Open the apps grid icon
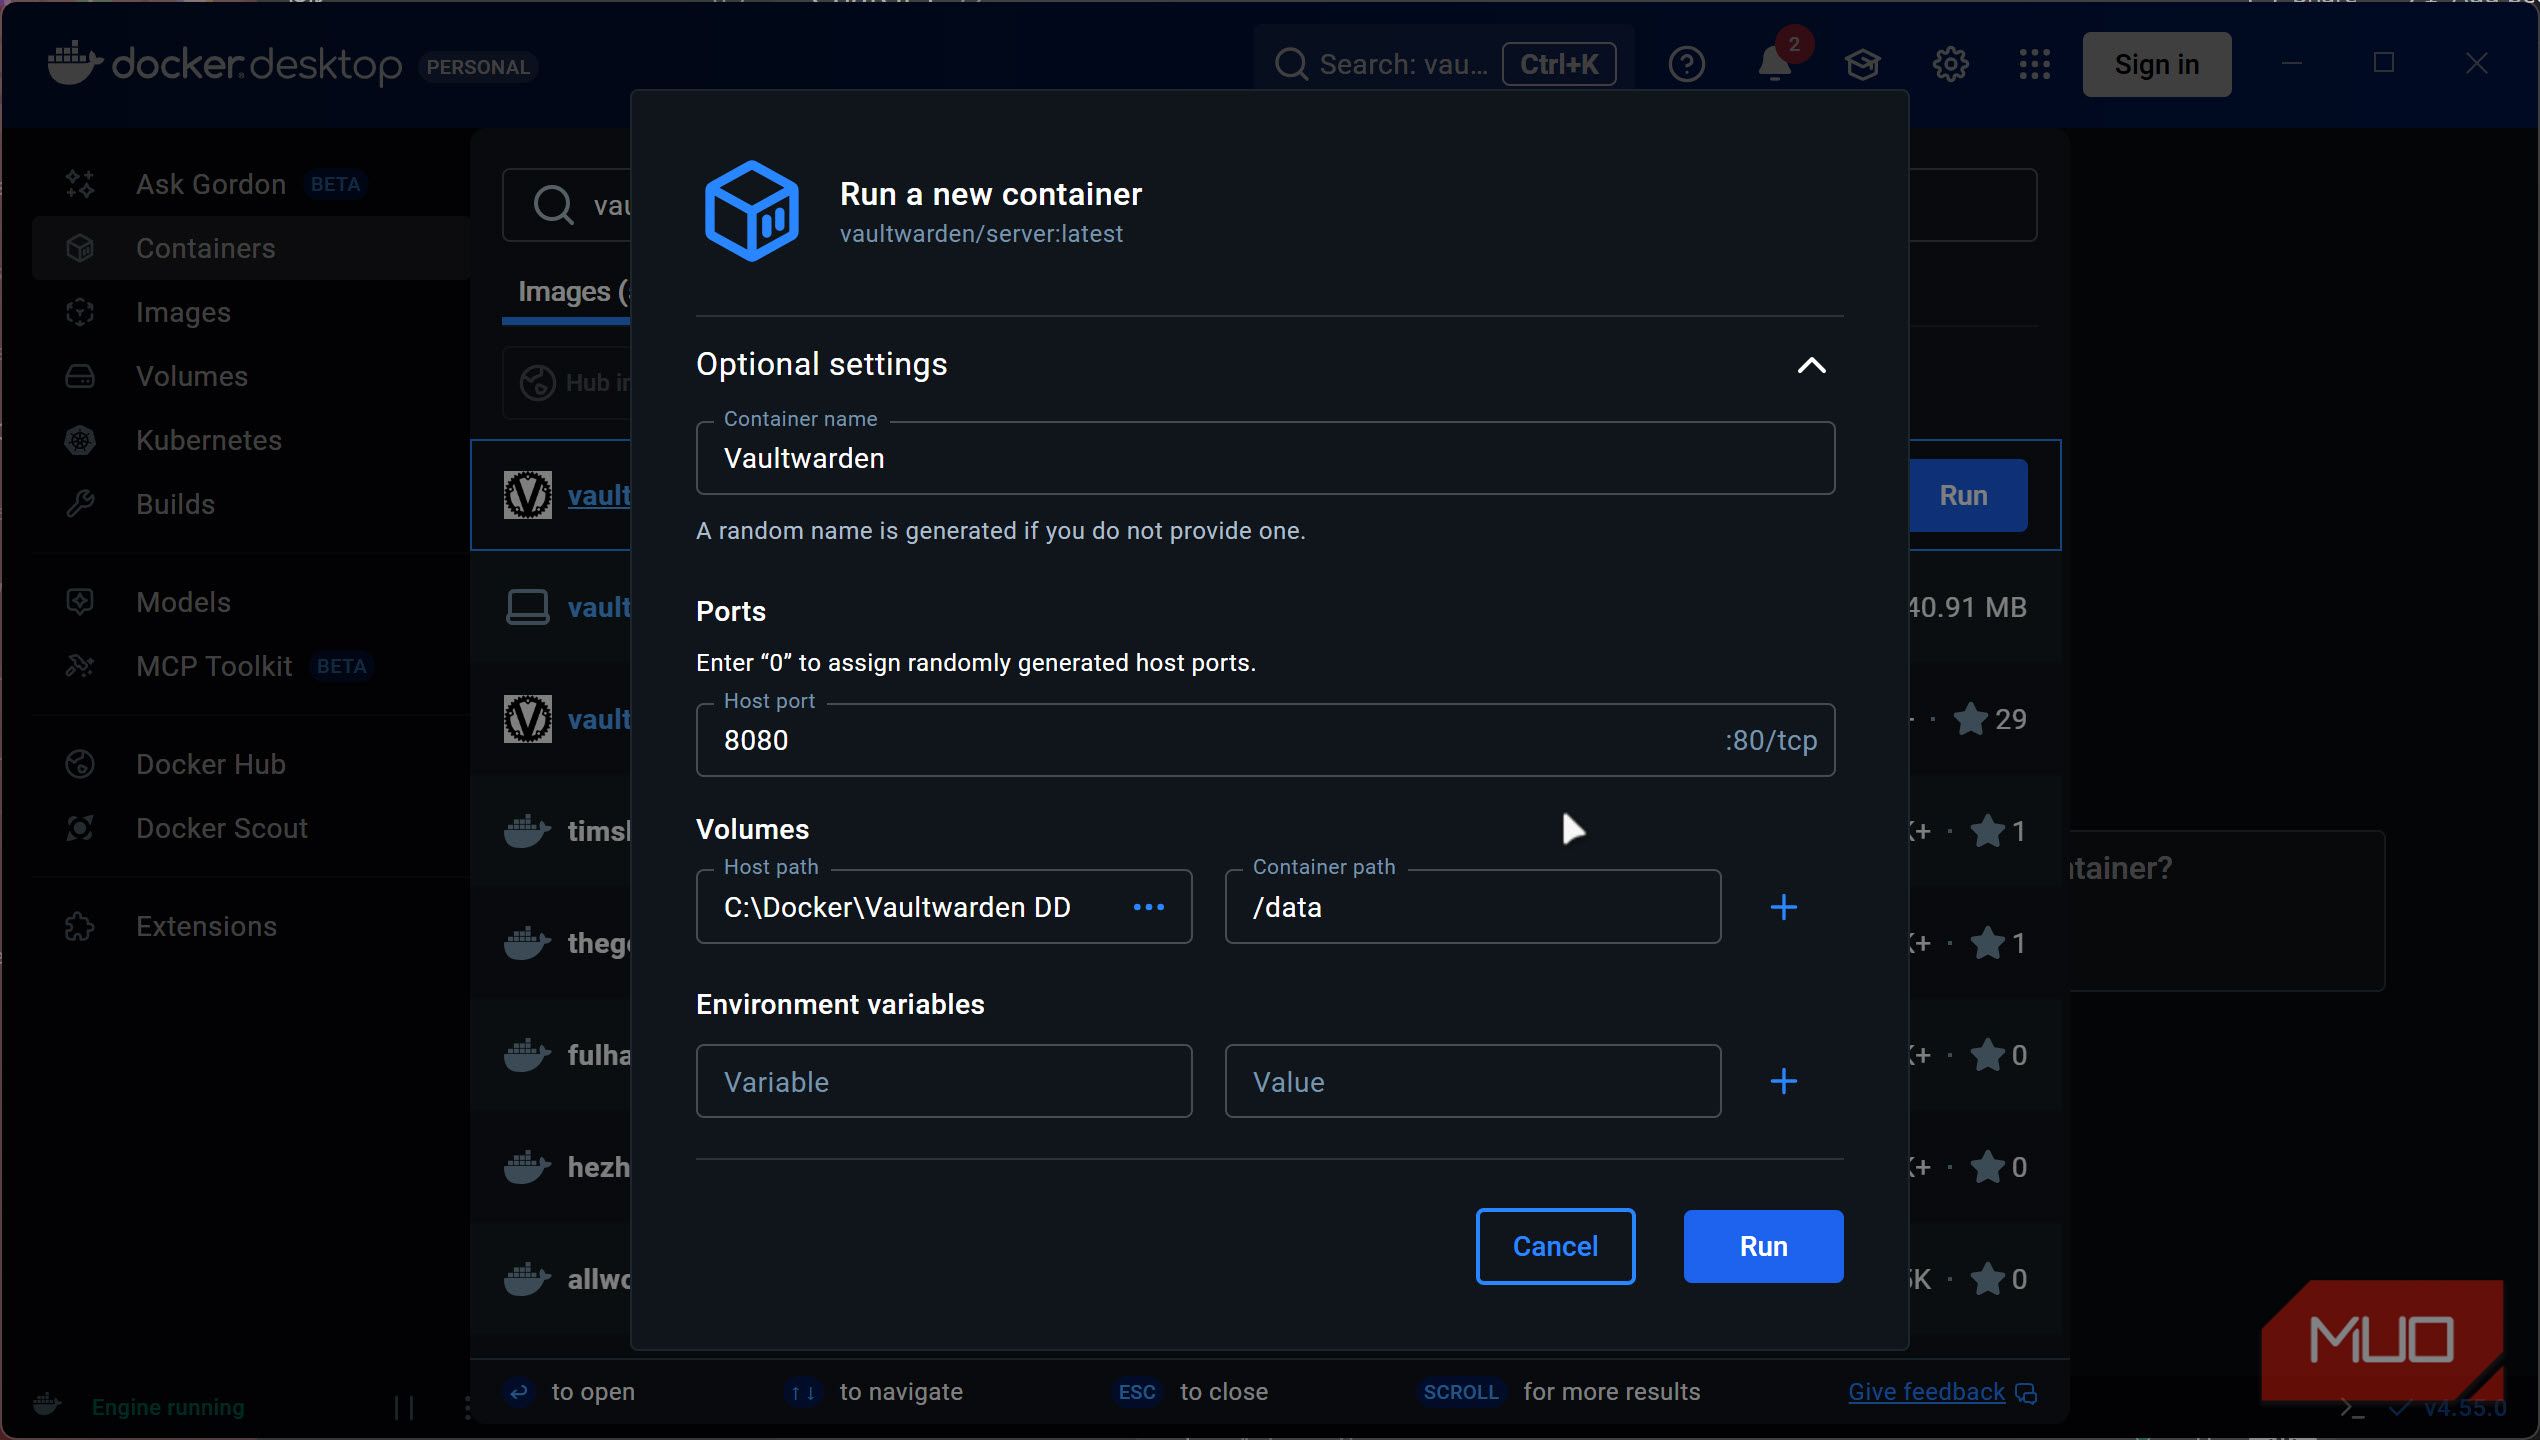2540x1440 pixels. click(2034, 64)
